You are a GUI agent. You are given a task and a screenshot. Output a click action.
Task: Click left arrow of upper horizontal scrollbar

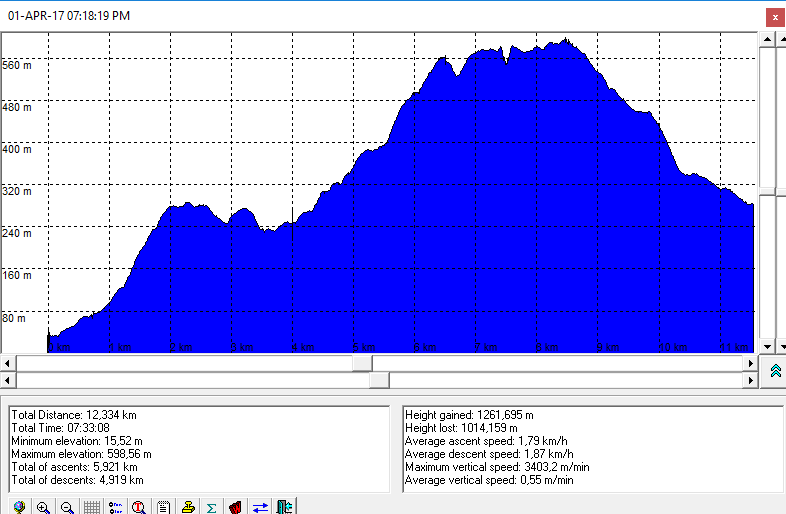pyautogui.click(x=7, y=362)
